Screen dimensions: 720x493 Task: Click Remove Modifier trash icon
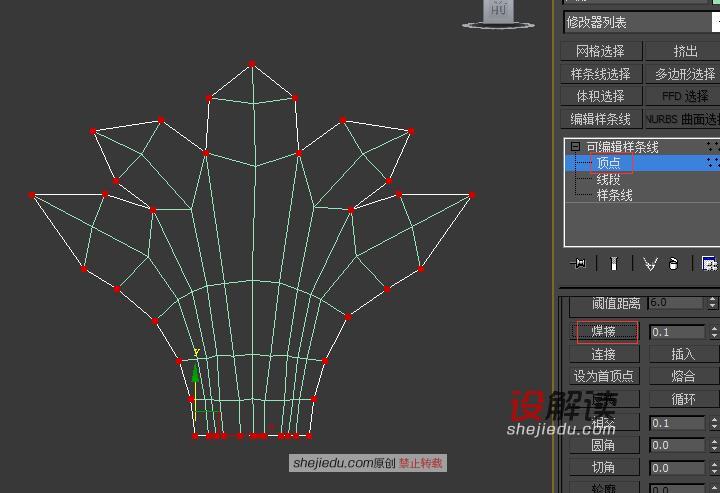click(673, 264)
